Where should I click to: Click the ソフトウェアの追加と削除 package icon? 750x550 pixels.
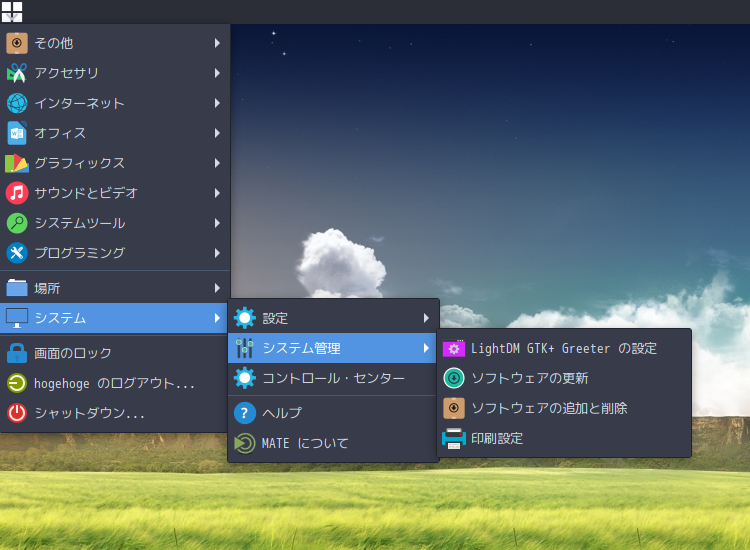coord(454,408)
